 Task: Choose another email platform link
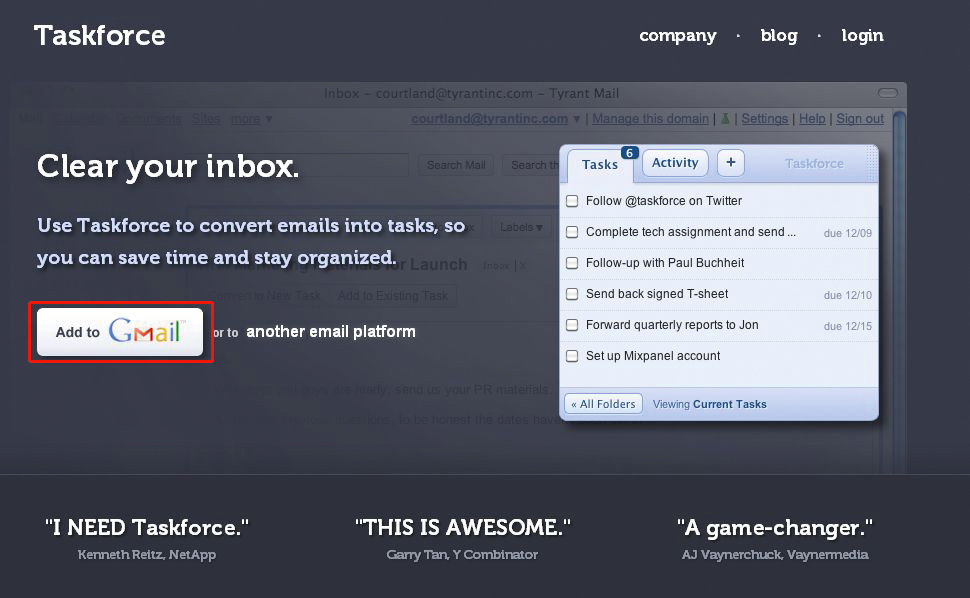point(330,332)
